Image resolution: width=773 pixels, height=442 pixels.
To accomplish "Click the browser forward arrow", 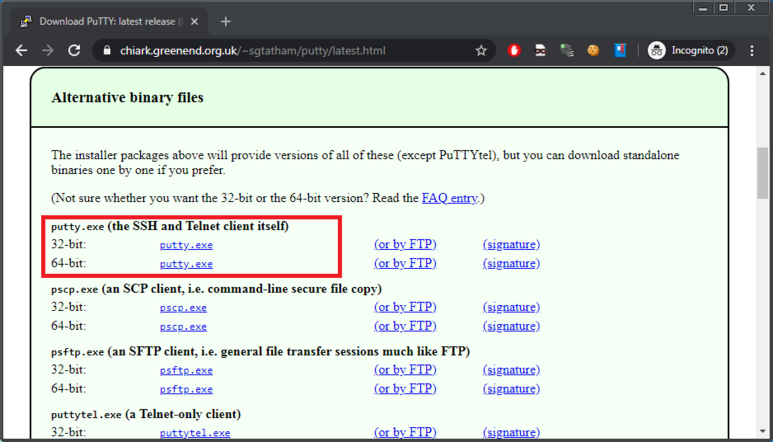I will point(48,50).
